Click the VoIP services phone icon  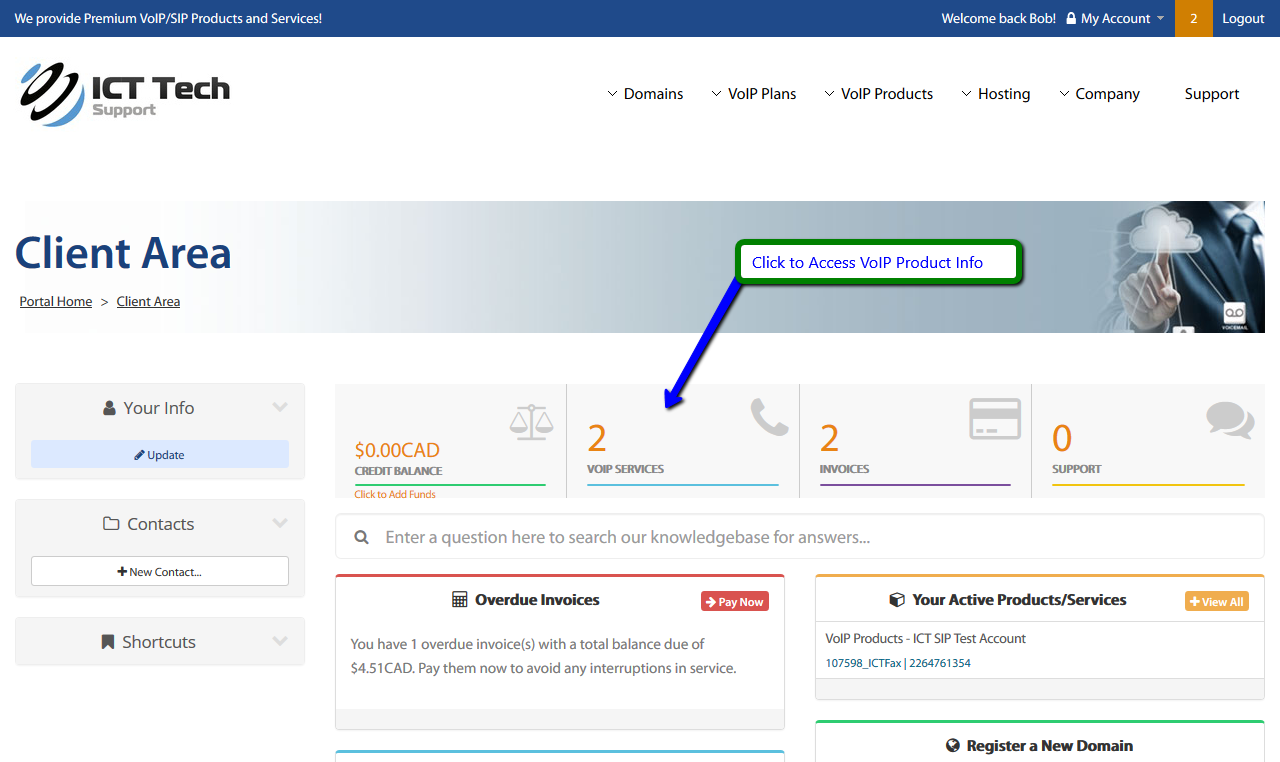point(769,417)
